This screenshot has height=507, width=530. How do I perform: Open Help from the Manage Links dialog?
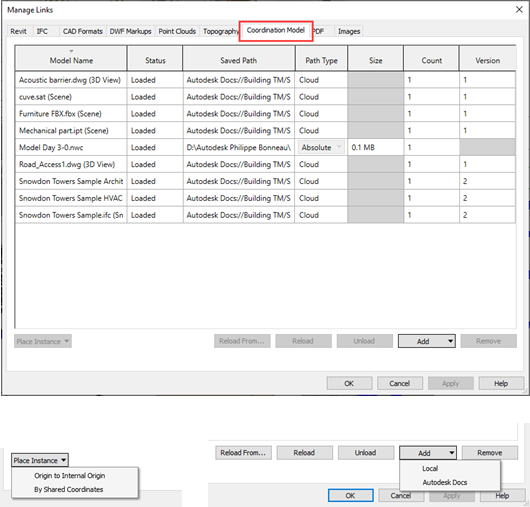click(x=501, y=383)
